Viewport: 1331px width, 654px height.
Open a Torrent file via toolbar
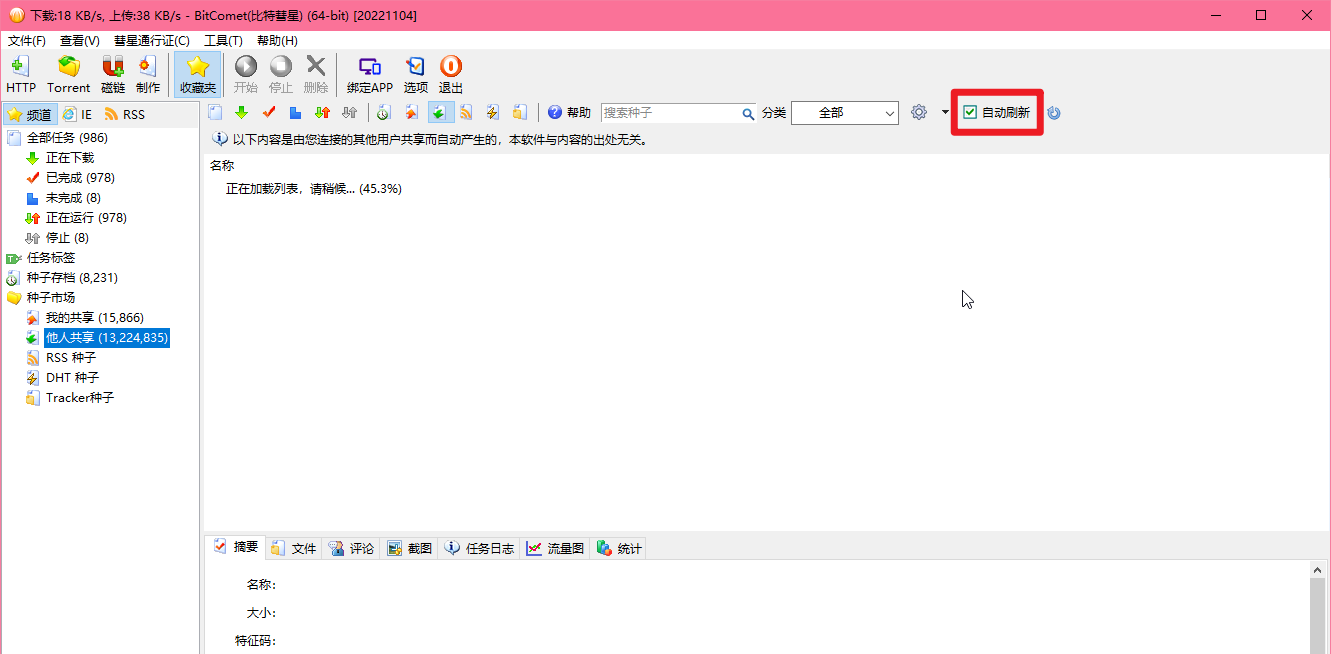click(x=68, y=75)
